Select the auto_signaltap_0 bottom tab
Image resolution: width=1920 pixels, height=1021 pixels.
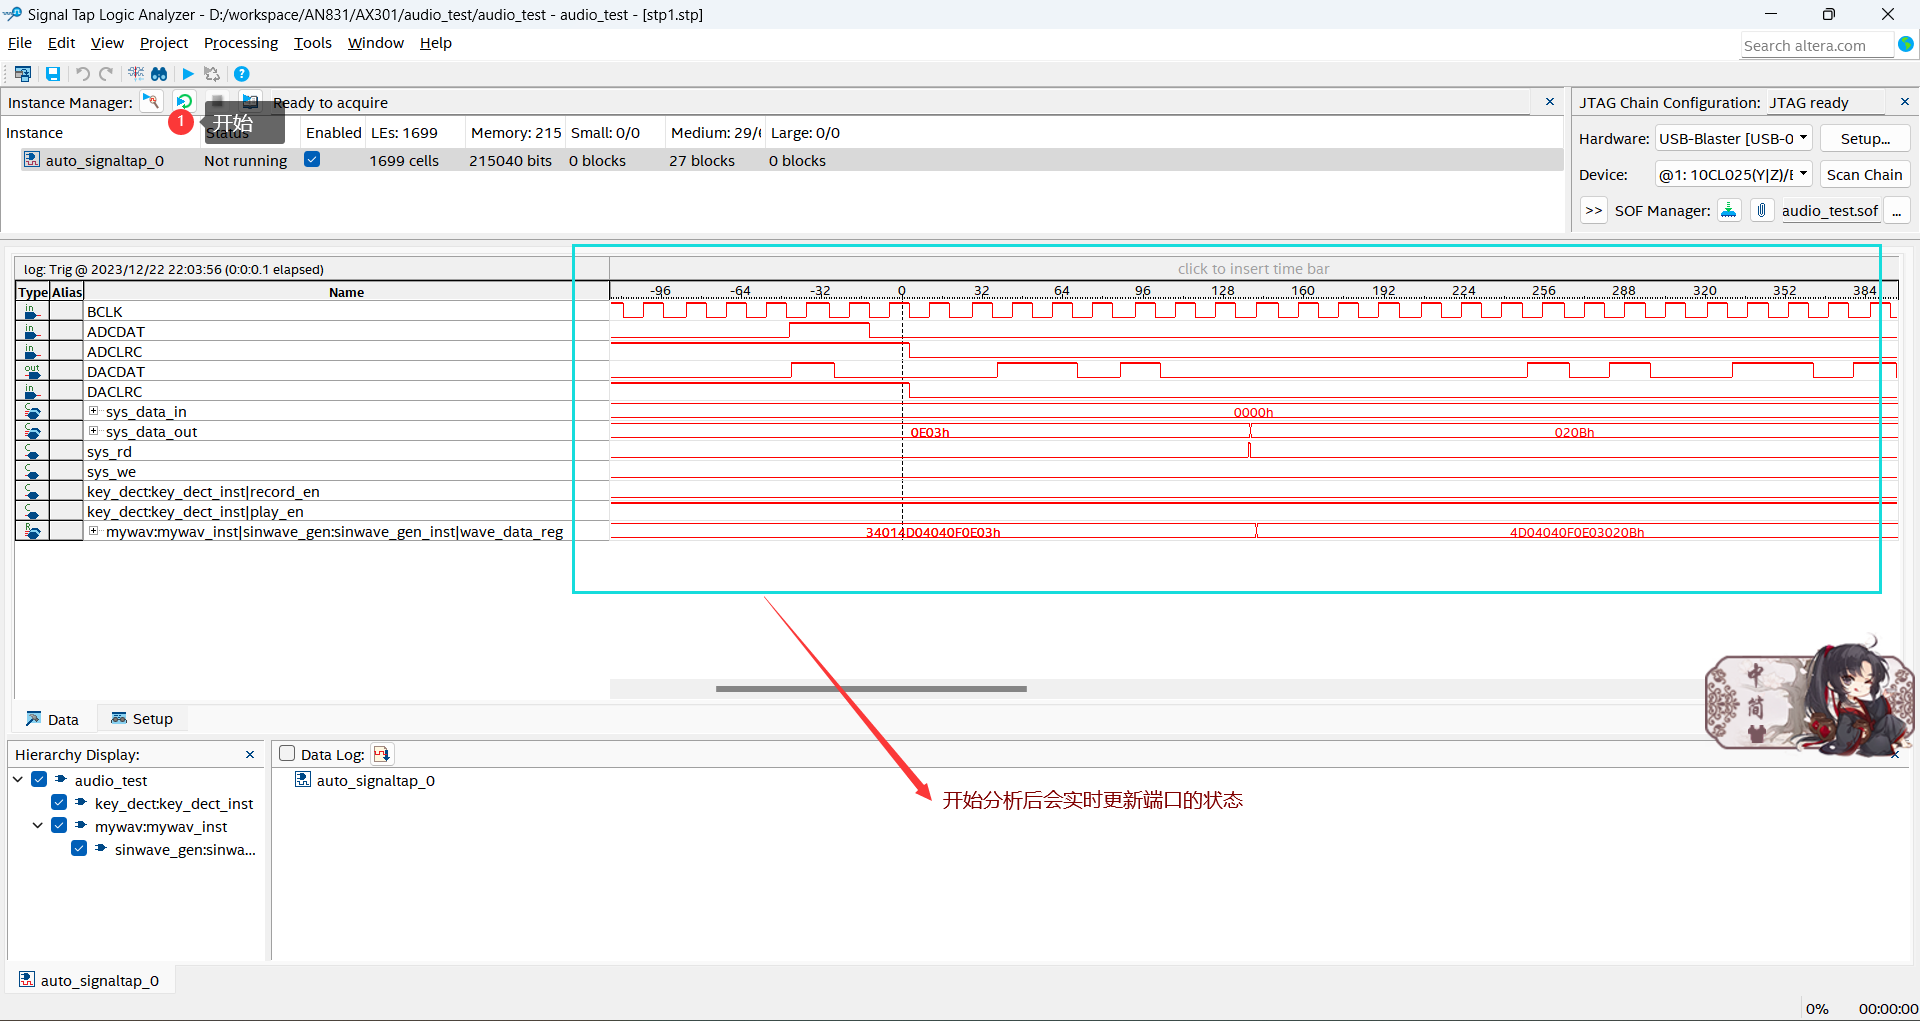(x=89, y=980)
